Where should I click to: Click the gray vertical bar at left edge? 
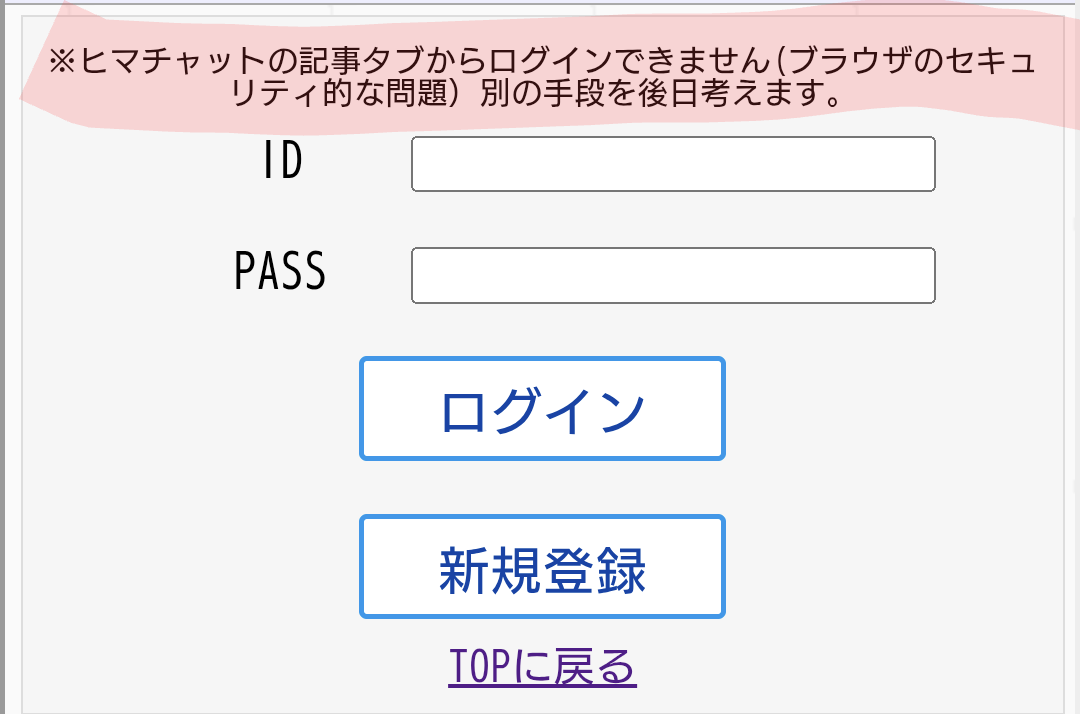coord(4,400)
